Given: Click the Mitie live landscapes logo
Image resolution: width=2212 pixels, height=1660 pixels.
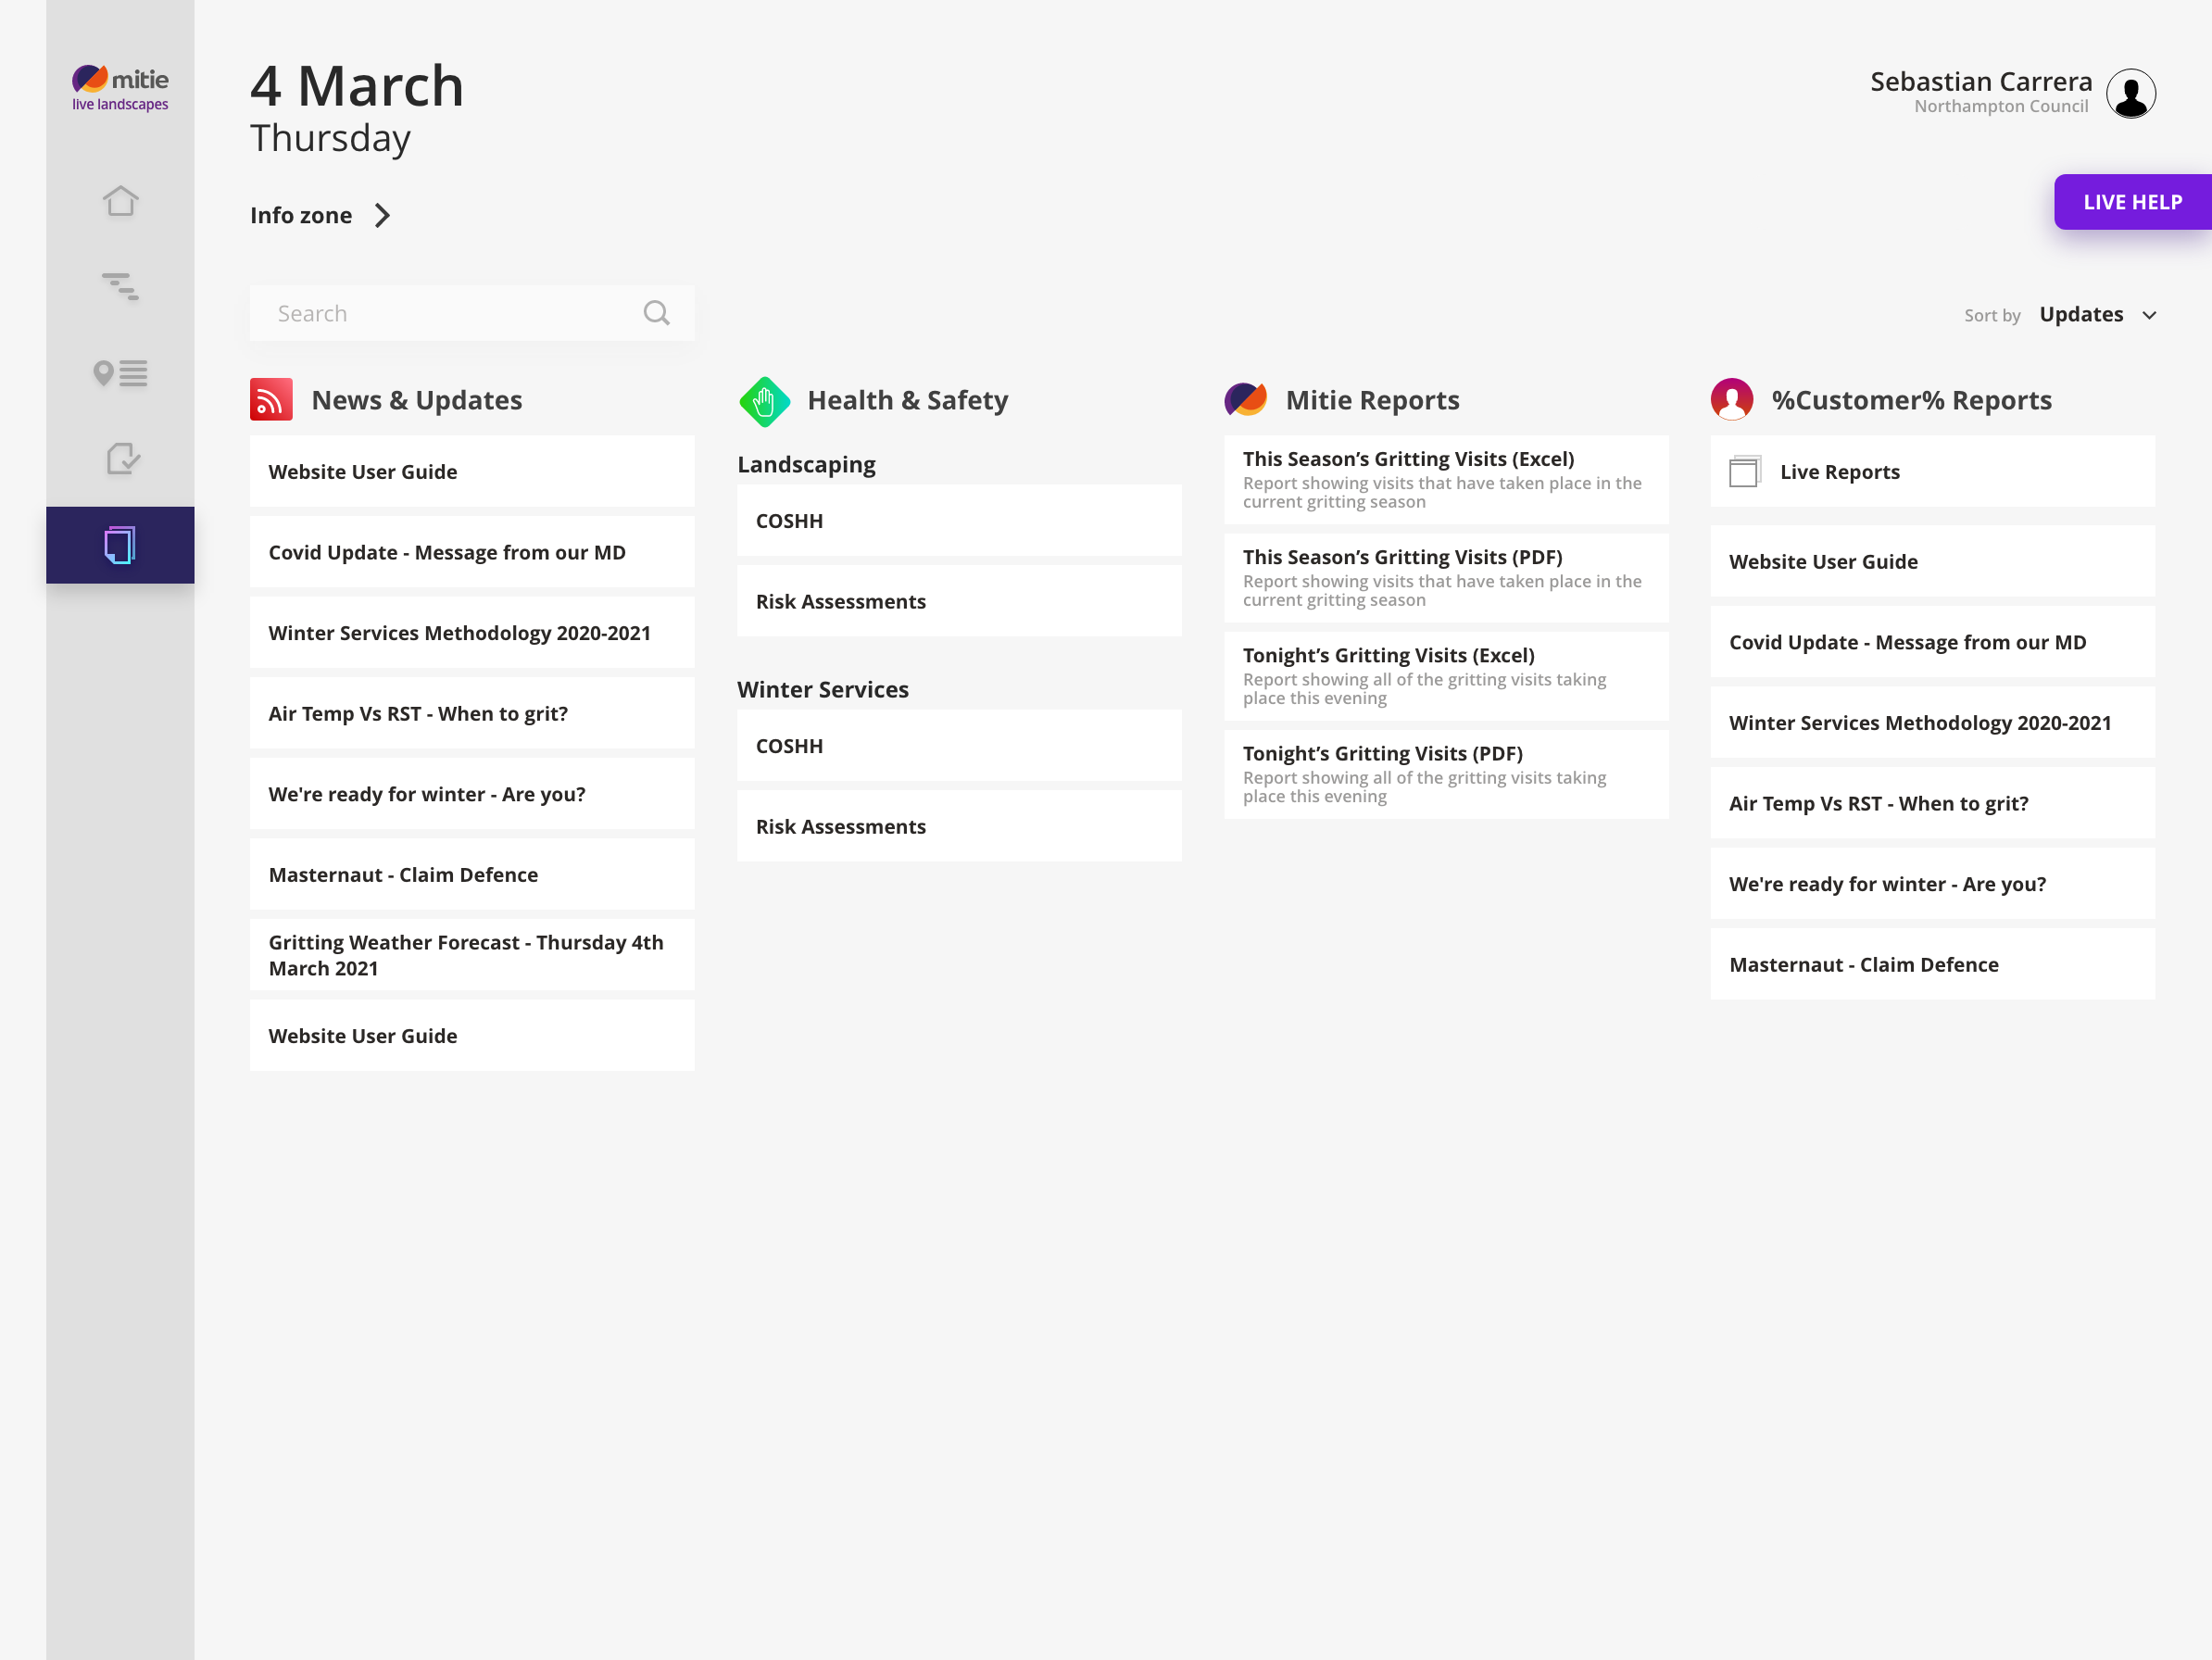Looking at the screenshot, I should [x=120, y=88].
